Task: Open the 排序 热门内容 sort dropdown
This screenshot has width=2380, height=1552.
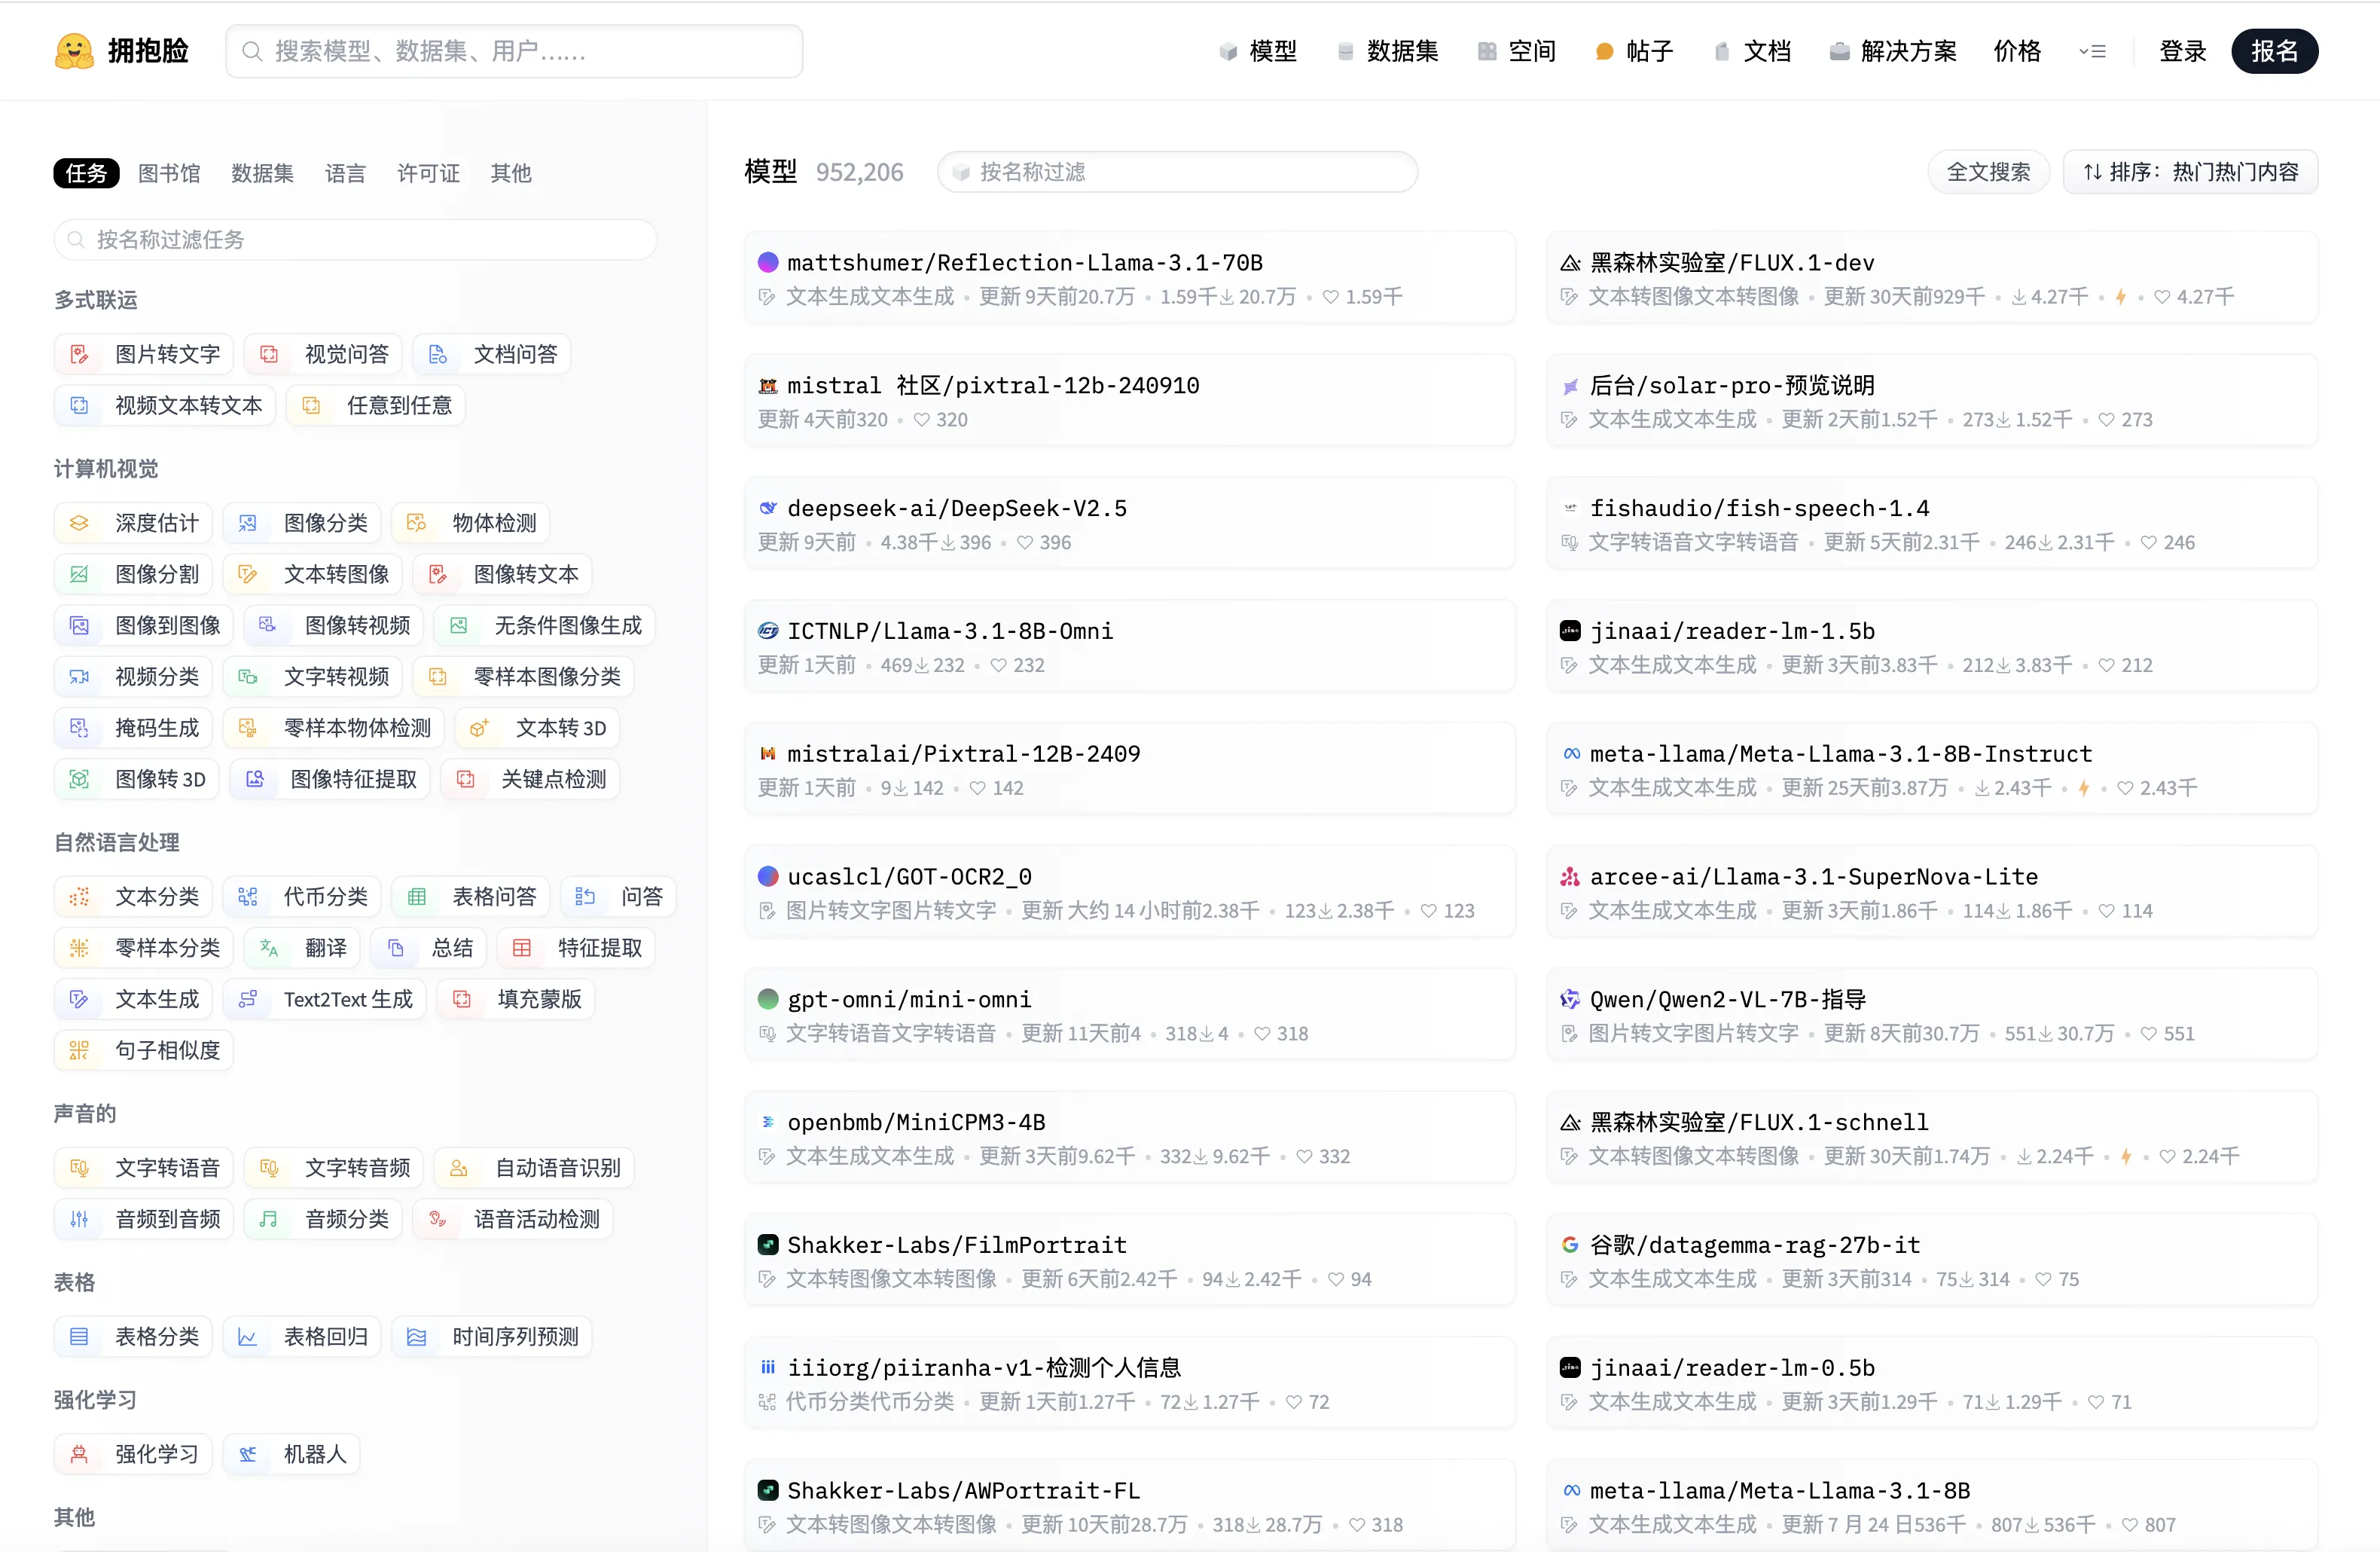Action: [2190, 172]
